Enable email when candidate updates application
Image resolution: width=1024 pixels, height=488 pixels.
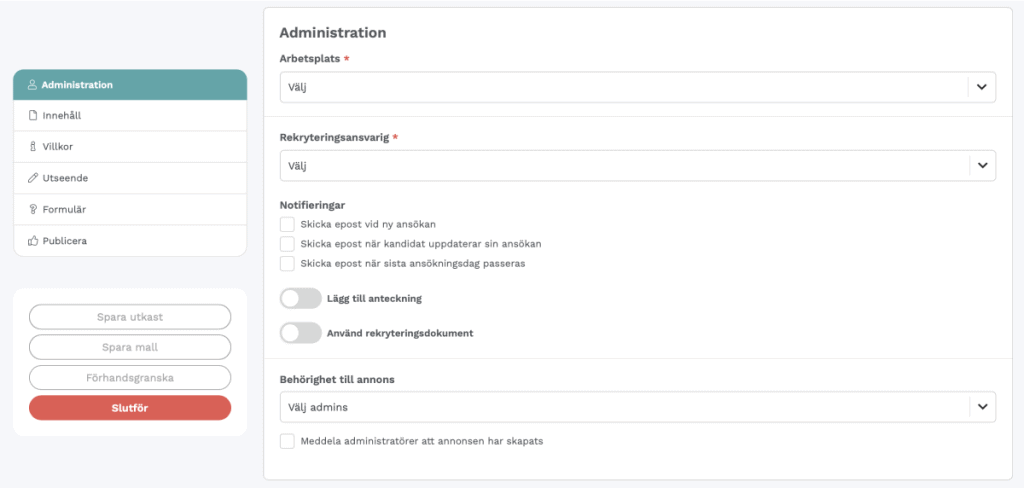(287, 244)
